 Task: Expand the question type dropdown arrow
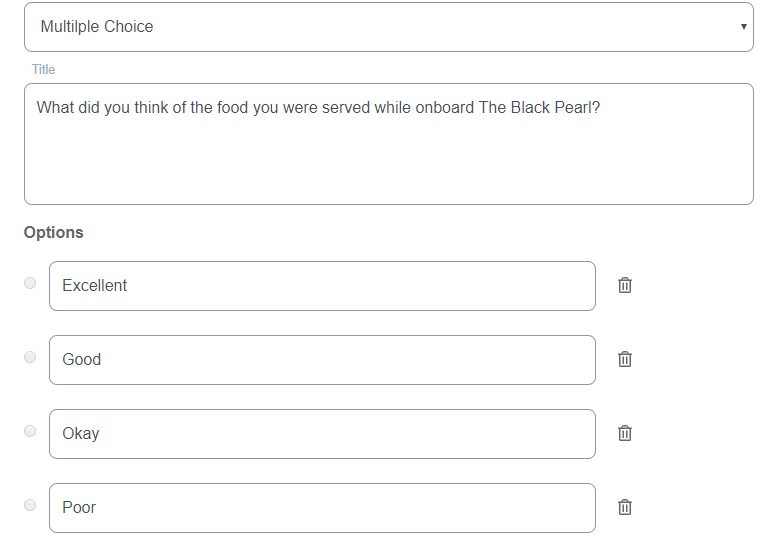pos(743,27)
